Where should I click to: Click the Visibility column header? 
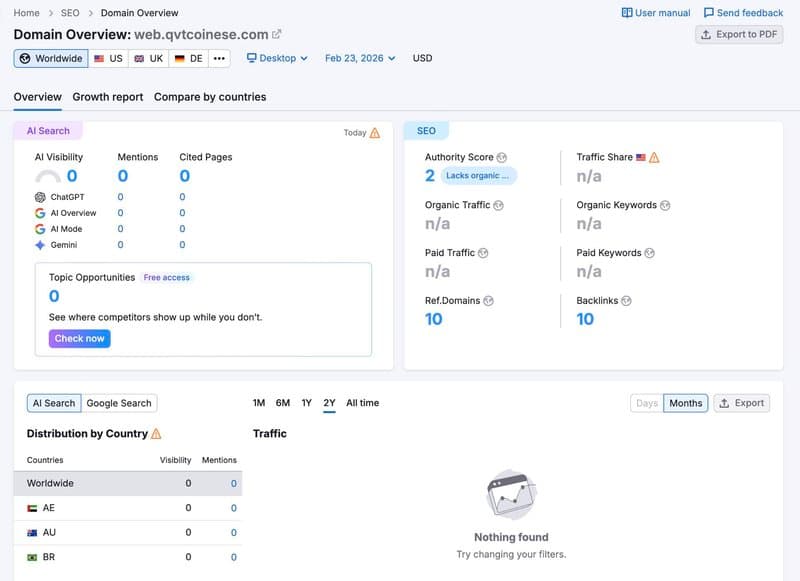click(x=176, y=460)
